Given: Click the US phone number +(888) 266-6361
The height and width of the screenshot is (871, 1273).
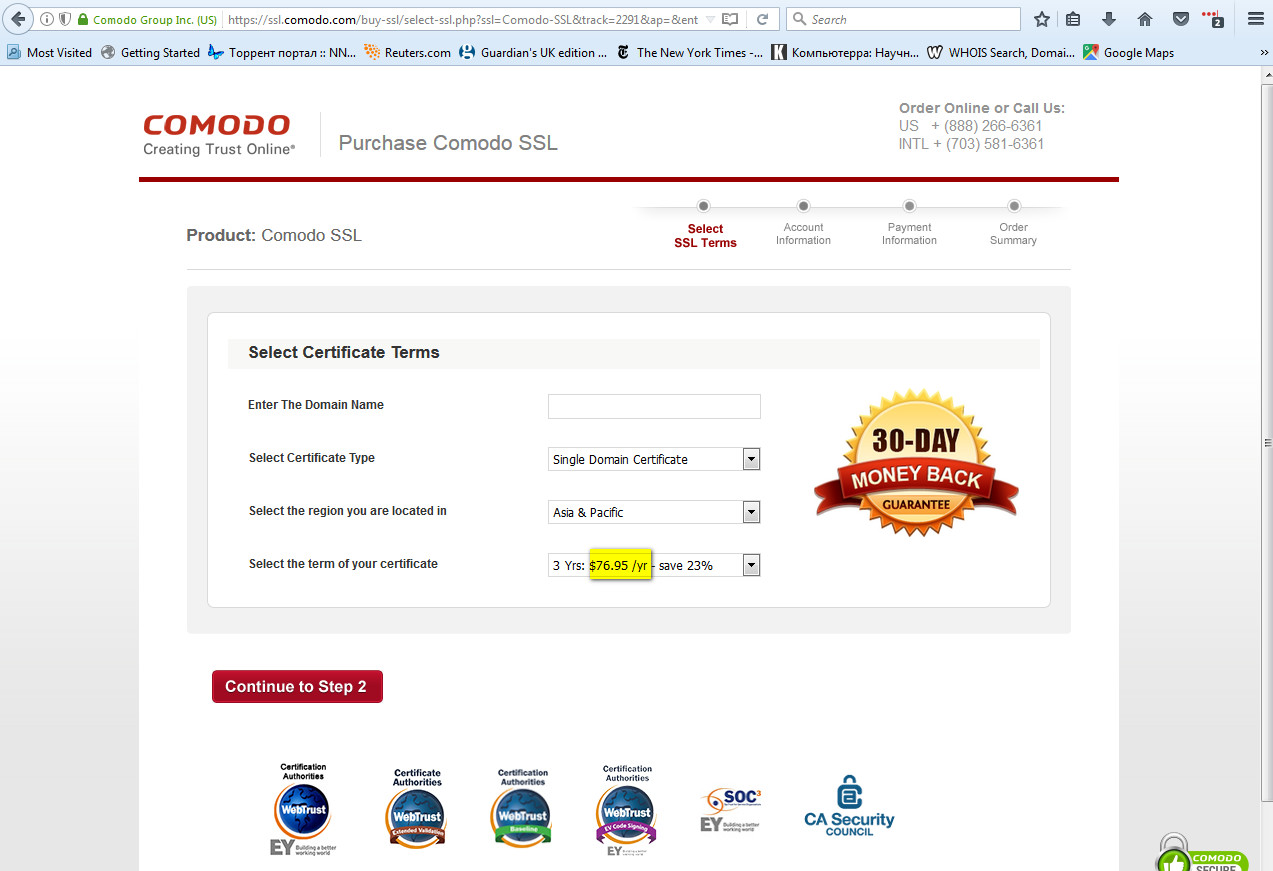Looking at the screenshot, I should tap(986, 126).
